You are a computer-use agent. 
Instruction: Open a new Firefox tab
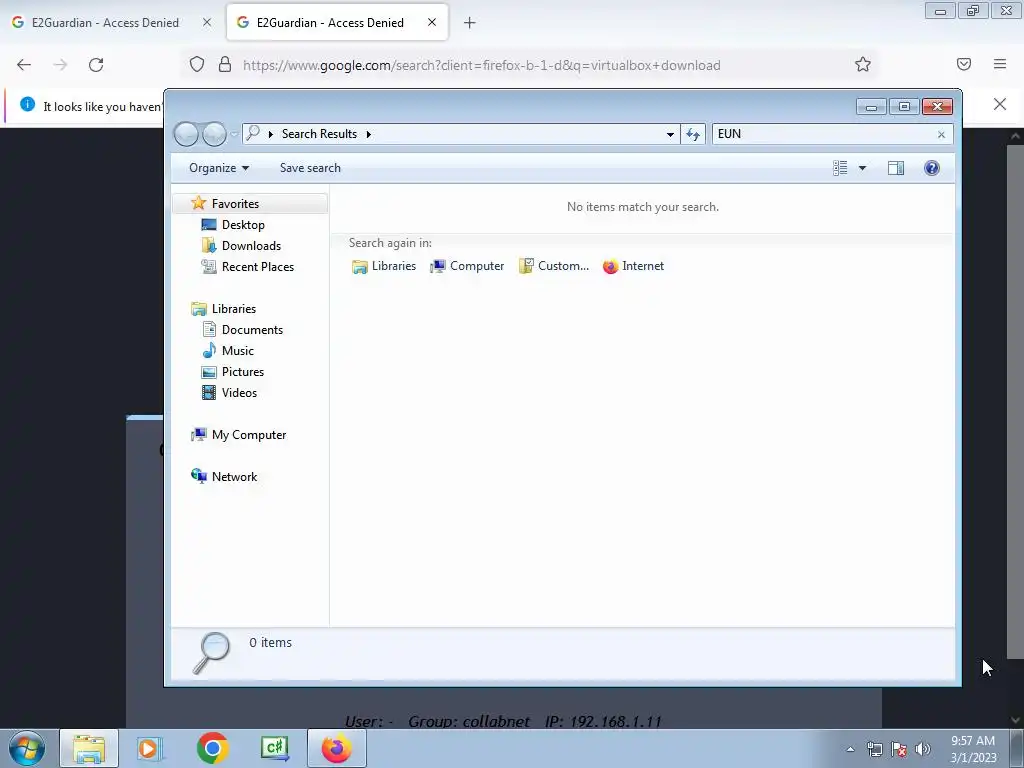click(470, 23)
